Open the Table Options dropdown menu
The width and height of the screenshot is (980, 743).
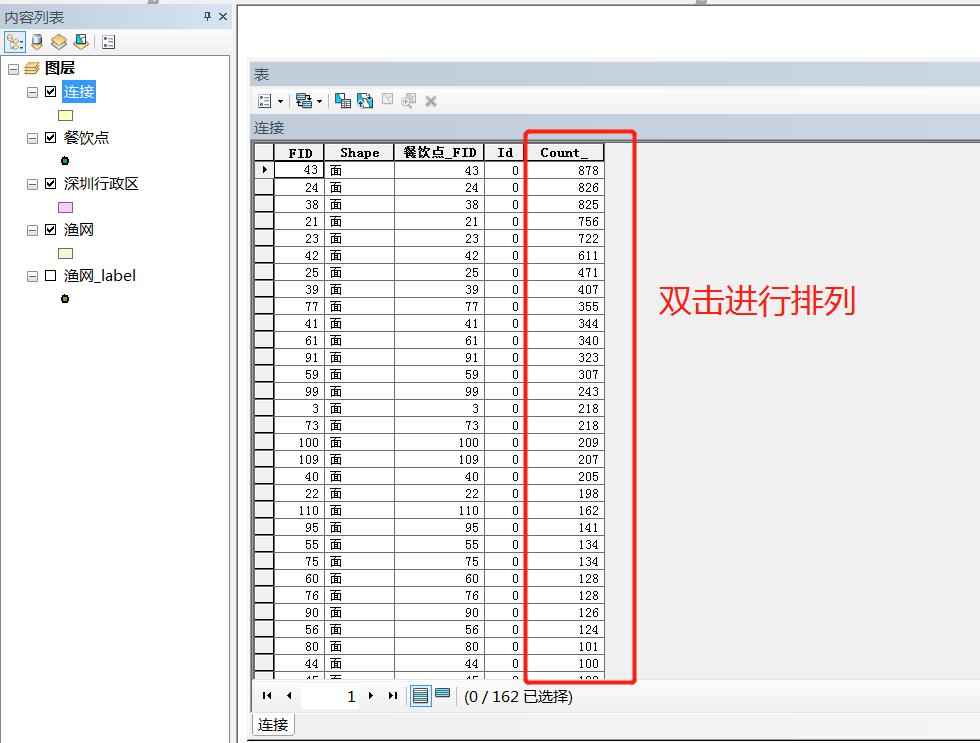coord(270,101)
